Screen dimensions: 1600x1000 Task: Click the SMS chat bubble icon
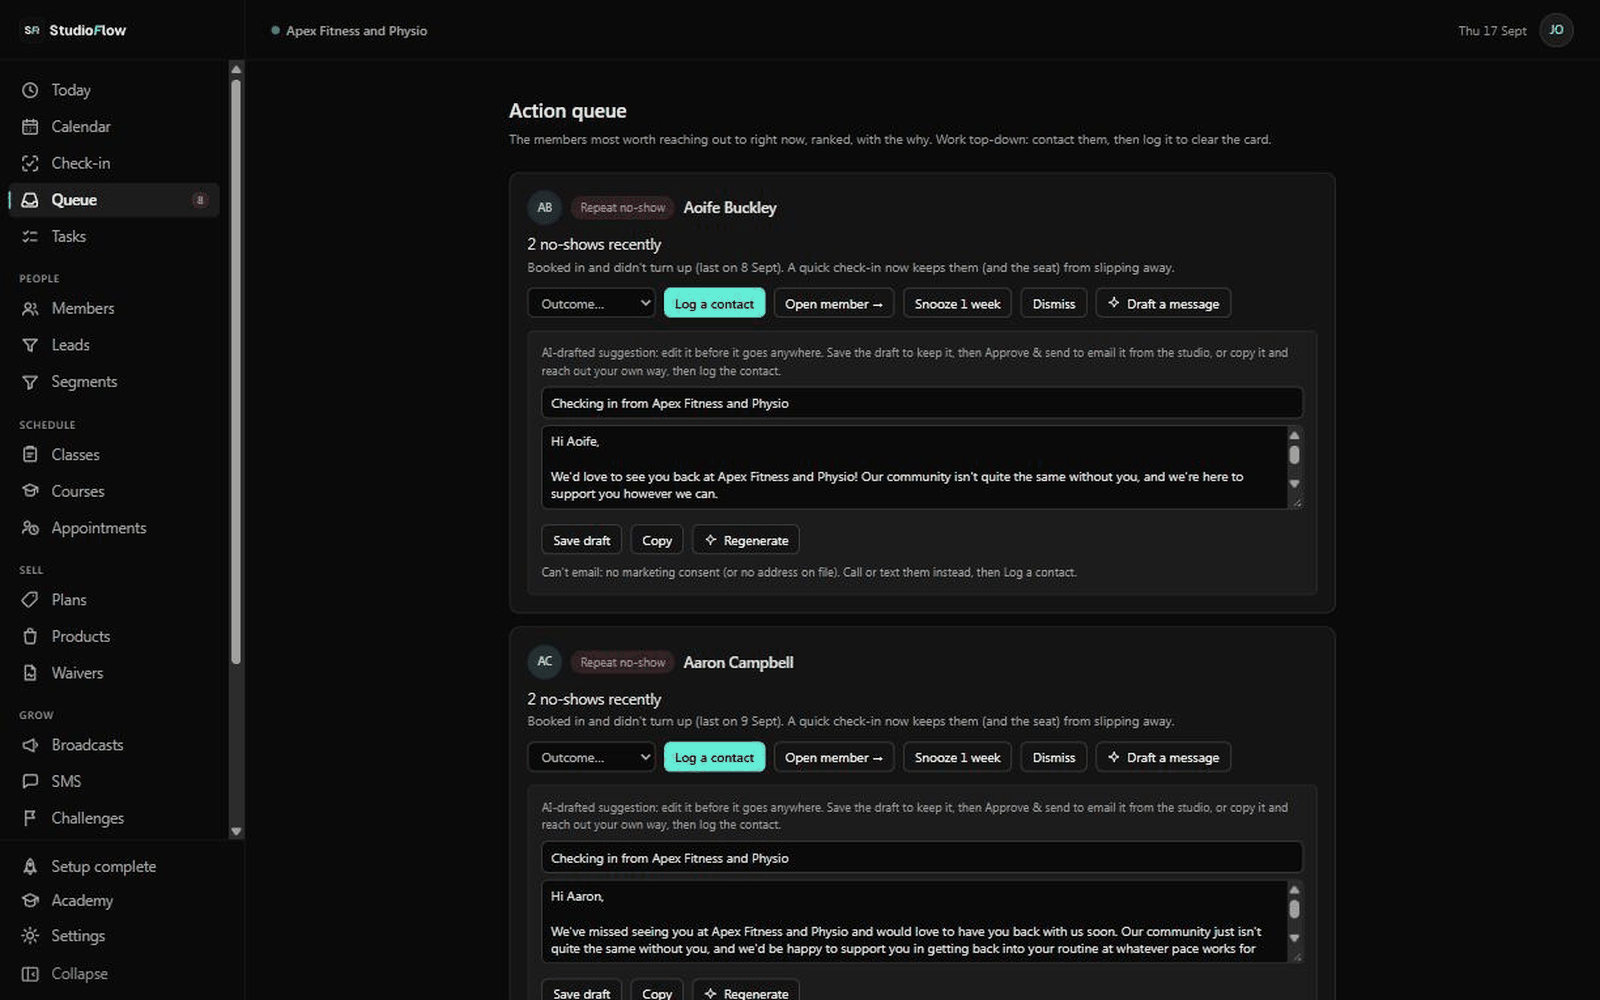pyautogui.click(x=30, y=782)
